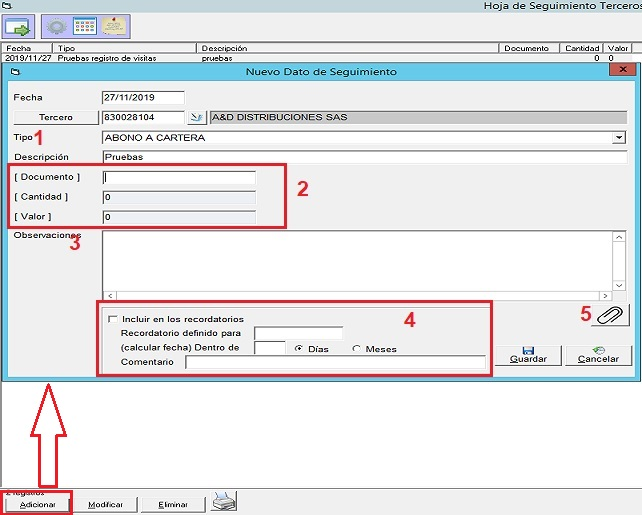The image size is (642, 515).
Task: Click into the Documento input field
Action: (x=179, y=178)
